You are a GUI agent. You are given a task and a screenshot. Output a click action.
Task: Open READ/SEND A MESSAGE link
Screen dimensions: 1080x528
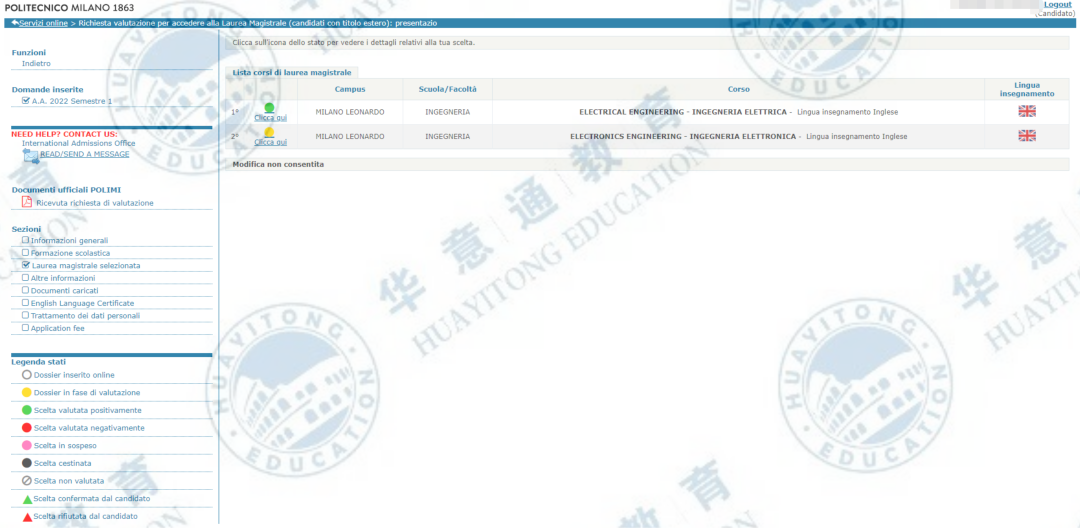(x=84, y=154)
